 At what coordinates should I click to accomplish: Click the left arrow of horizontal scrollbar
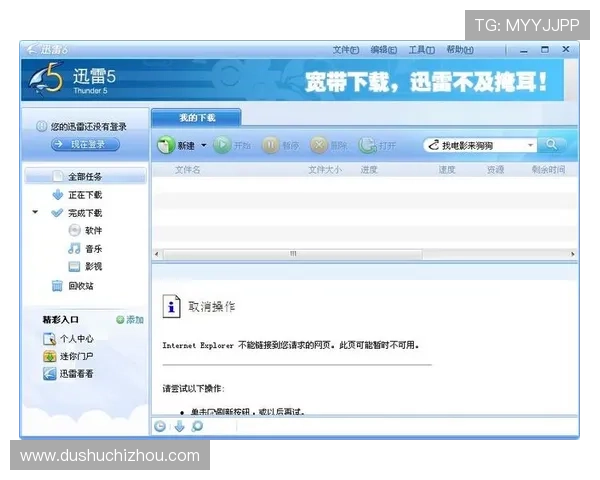coord(156,254)
